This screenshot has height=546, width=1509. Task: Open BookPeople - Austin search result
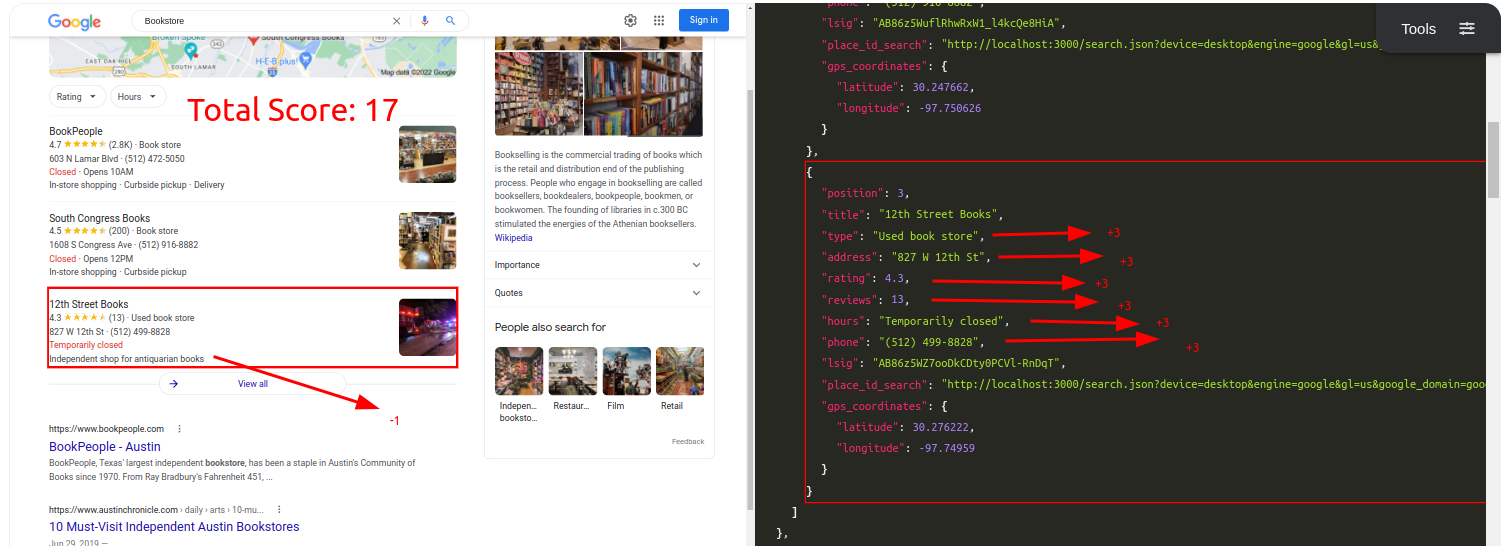(105, 447)
